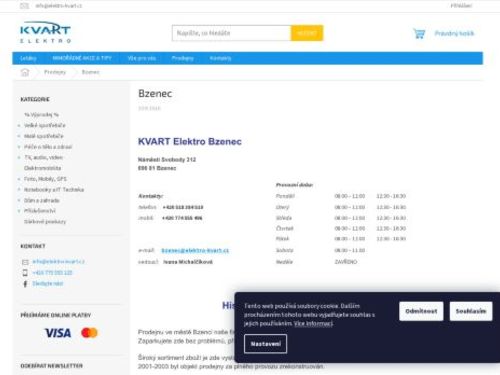Click the Náměstí Svobody 212 address line

[167, 160]
